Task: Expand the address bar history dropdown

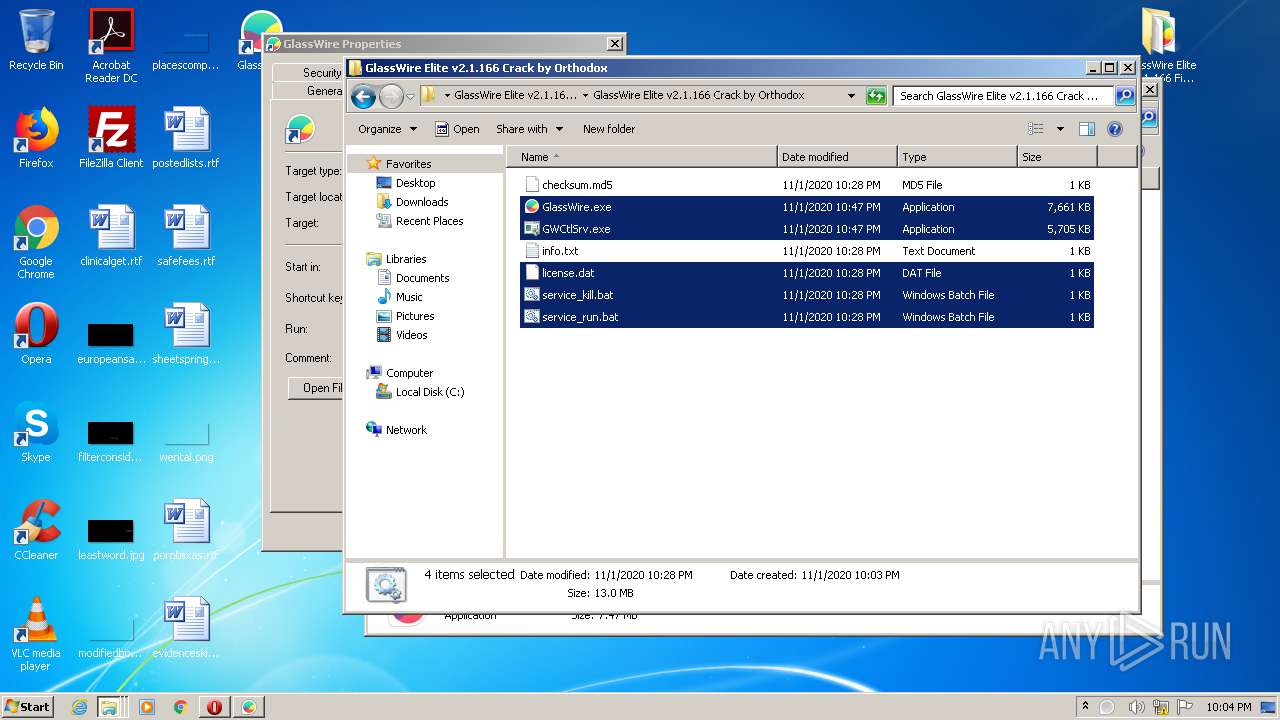Action: [x=851, y=96]
